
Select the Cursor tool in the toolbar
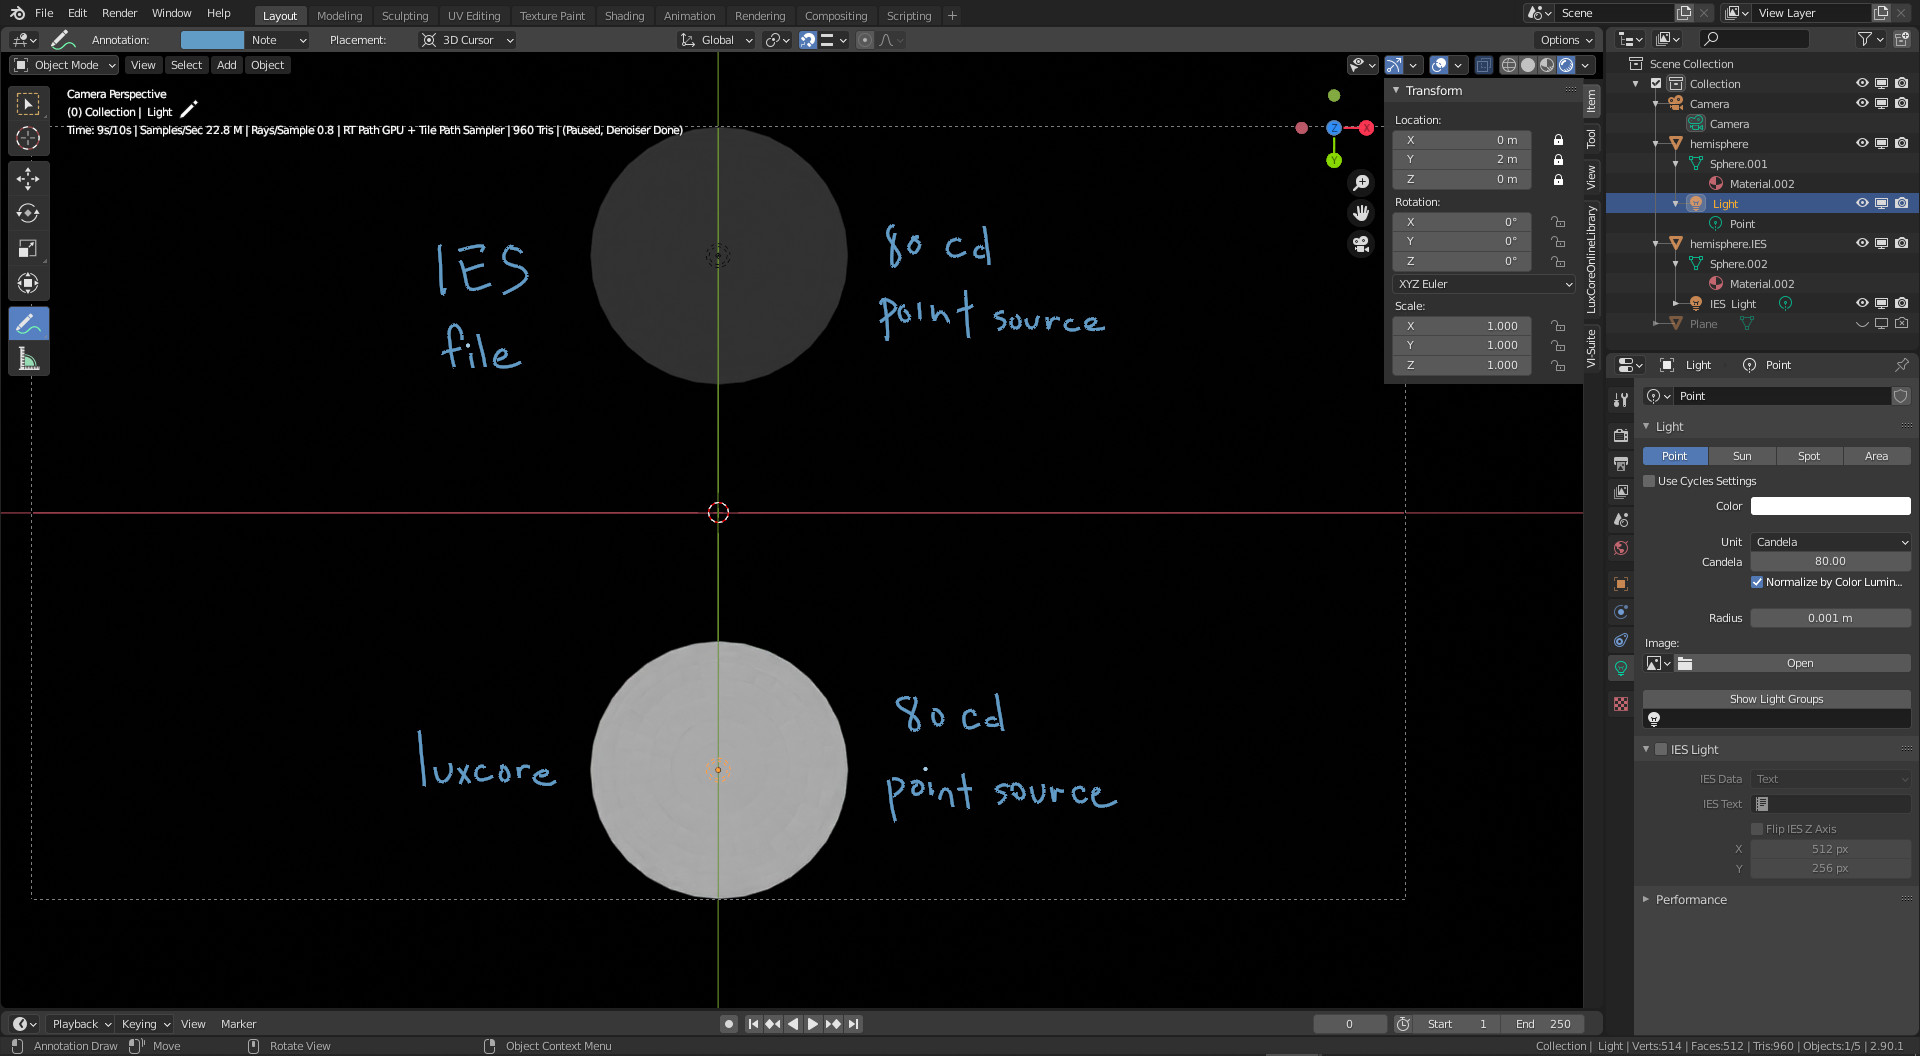(28, 138)
